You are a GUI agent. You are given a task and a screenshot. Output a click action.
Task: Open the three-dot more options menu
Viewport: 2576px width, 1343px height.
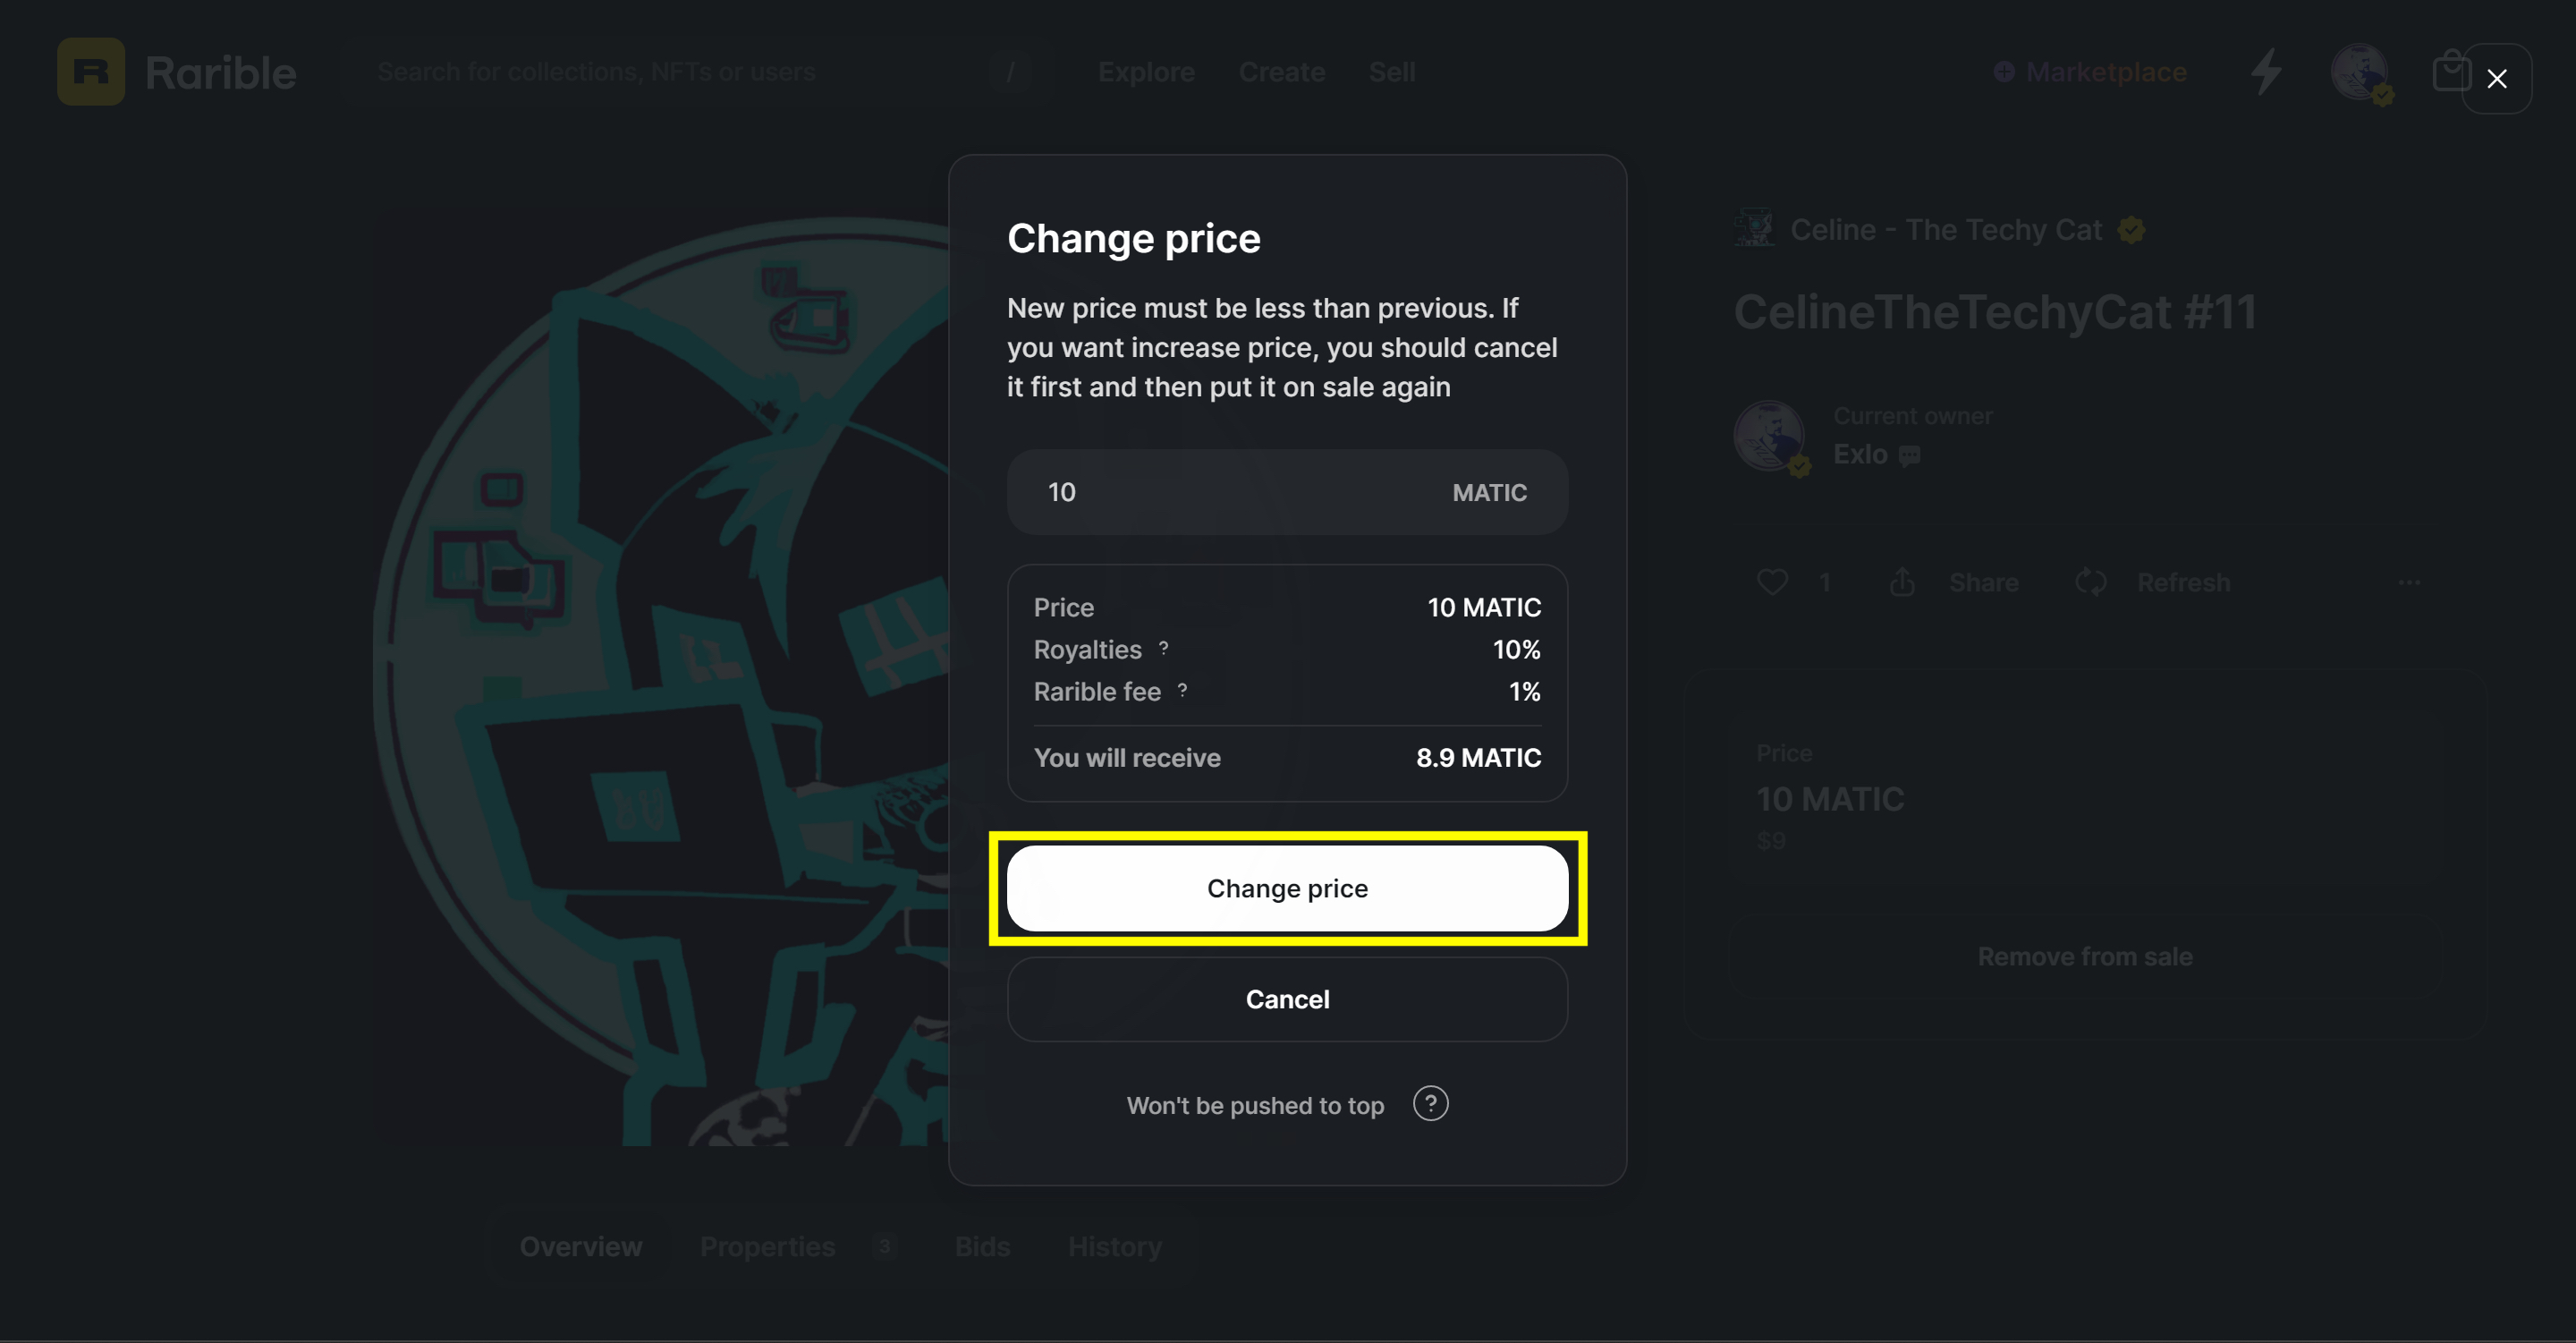tap(2409, 582)
